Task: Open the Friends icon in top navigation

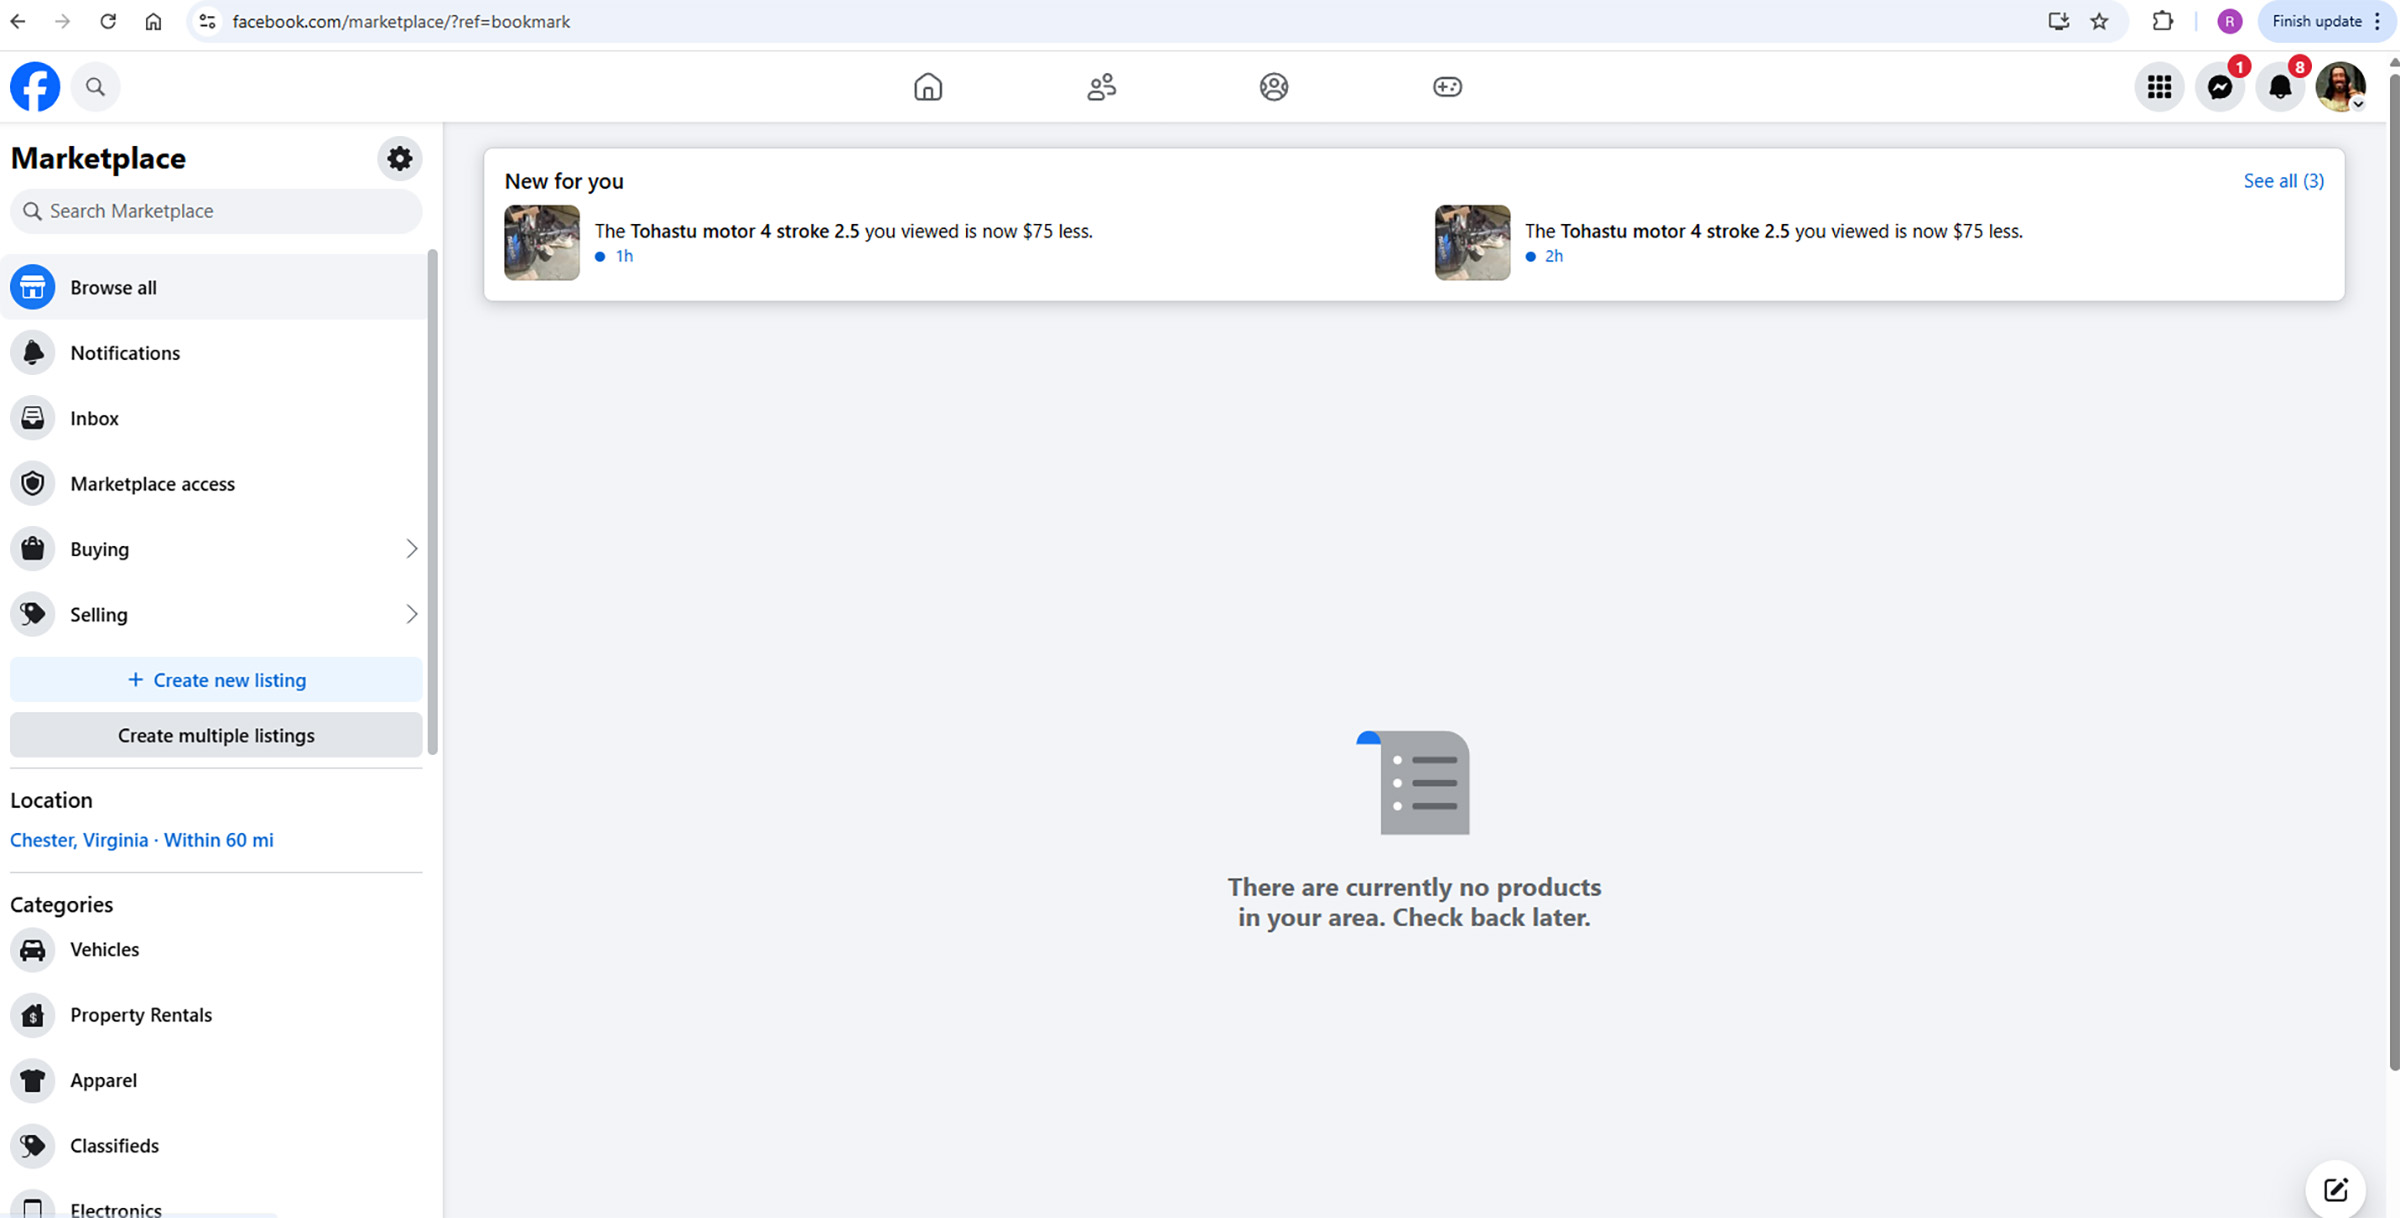Action: click(1101, 87)
